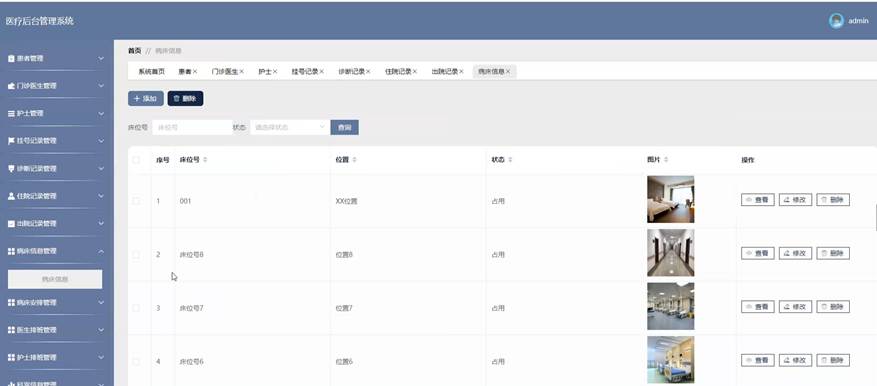Viewport: 877px width, 386px height.
Task: Expand 护士排班管理 using its chevron
Action: [x=101, y=357]
